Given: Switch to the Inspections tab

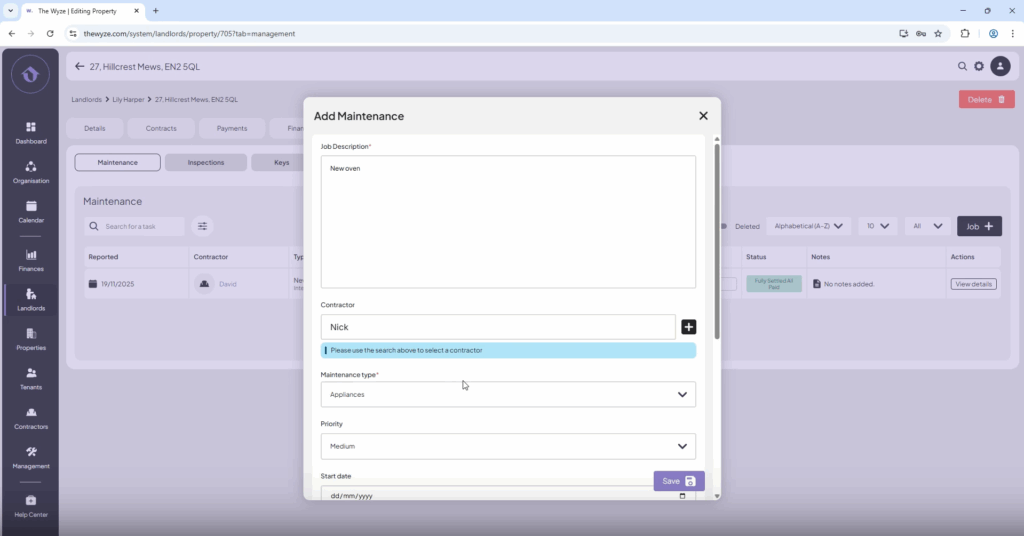Looking at the screenshot, I should click(205, 162).
